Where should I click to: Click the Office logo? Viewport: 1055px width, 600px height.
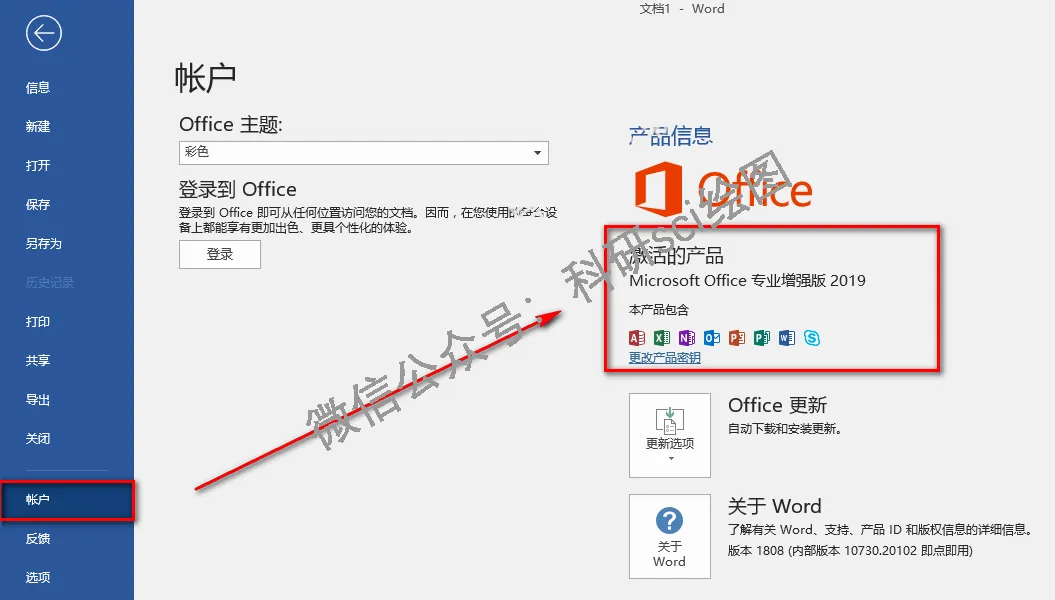[723, 188]
